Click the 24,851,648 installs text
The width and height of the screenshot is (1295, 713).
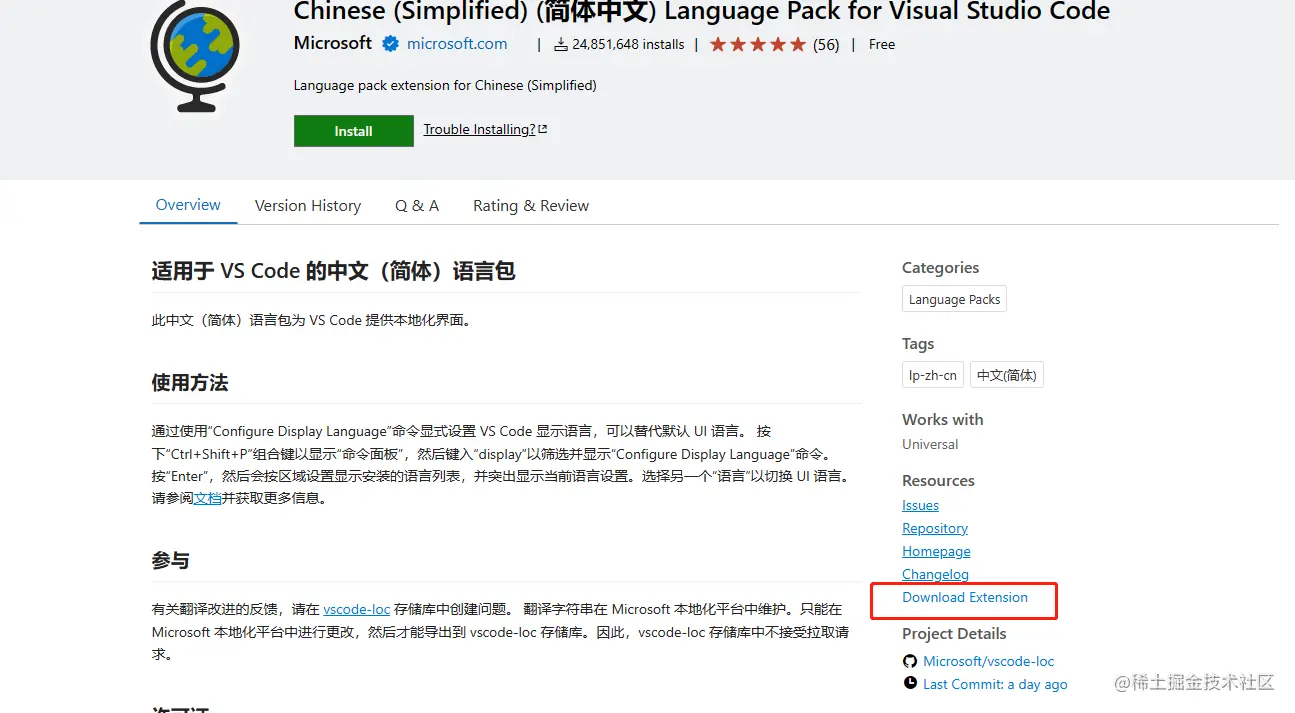coord(629,45)
